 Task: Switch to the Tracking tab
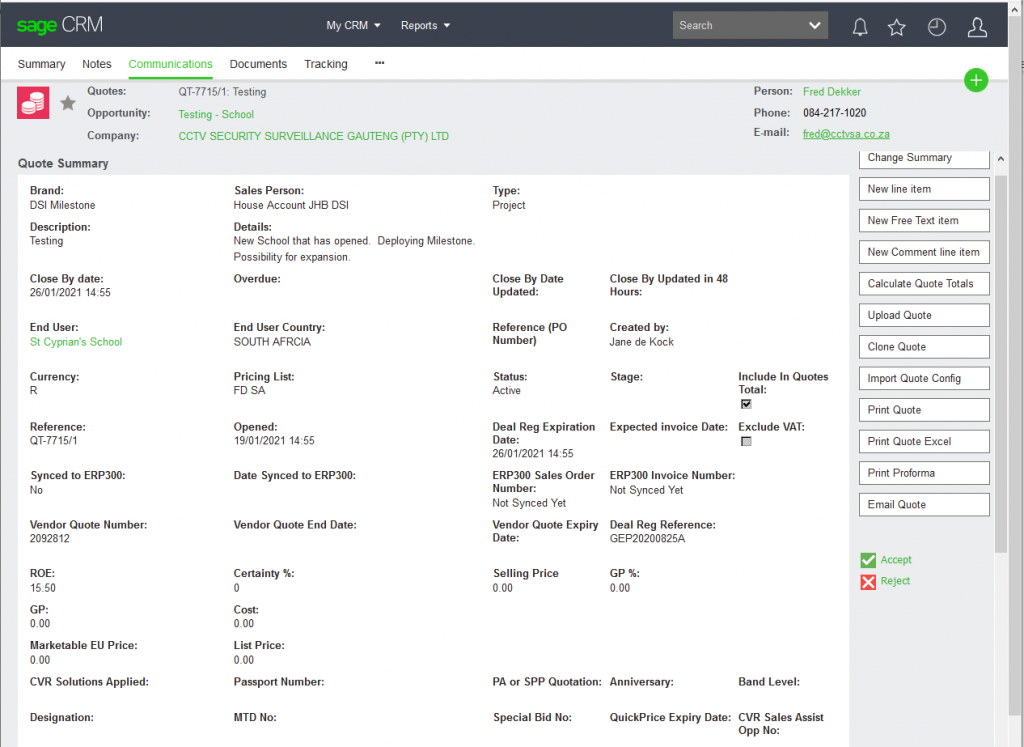pyautogui.click(x=326, y=64)
